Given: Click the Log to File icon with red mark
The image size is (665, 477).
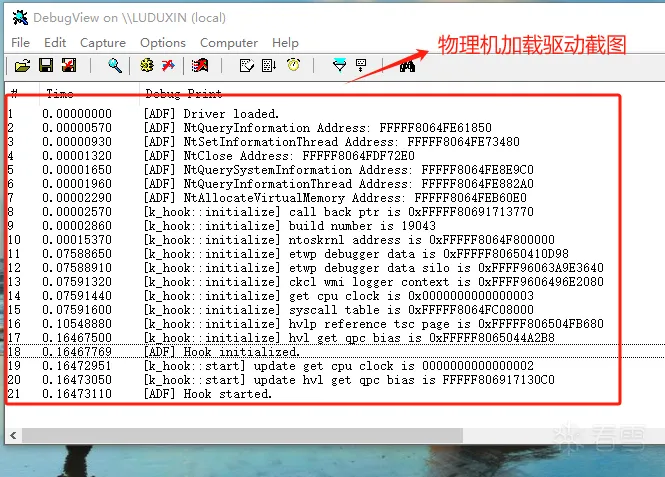Looking at the screenshot, I should (69, 65).
